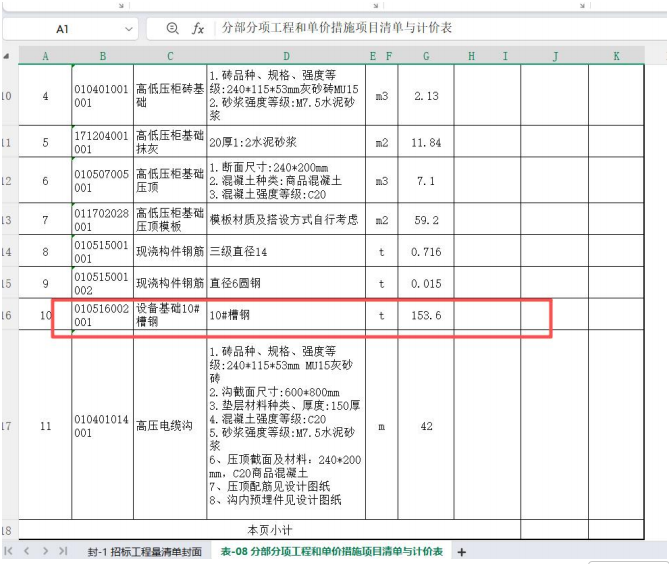Click the add new sheet plus icon

click(x=462, y=552)
